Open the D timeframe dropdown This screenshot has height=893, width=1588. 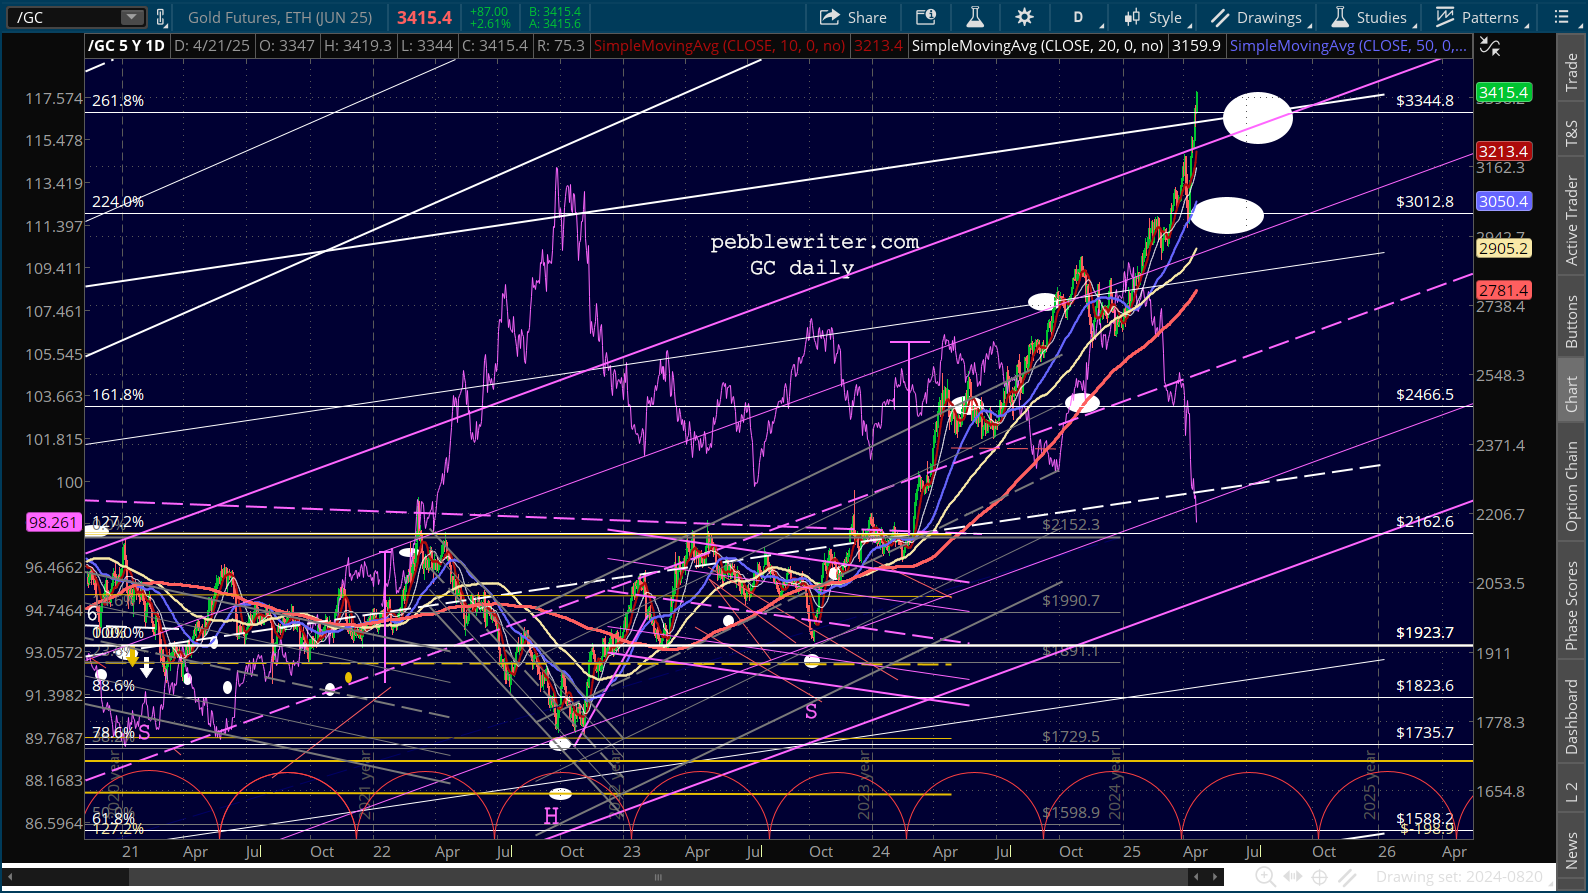[1084, 17]
